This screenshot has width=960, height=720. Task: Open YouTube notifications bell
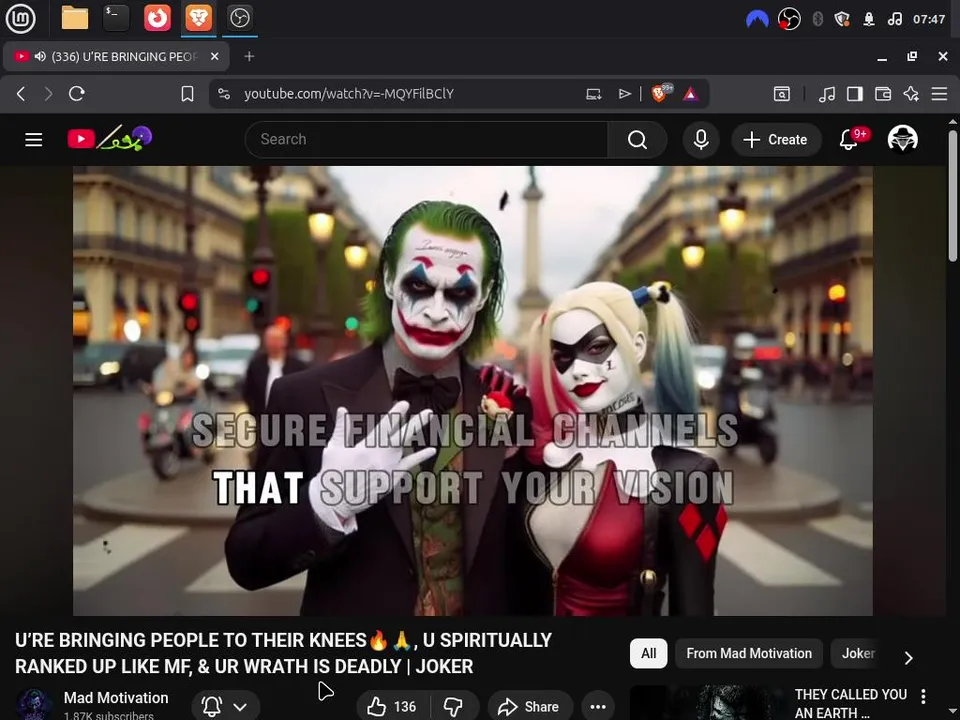(849, 140)
